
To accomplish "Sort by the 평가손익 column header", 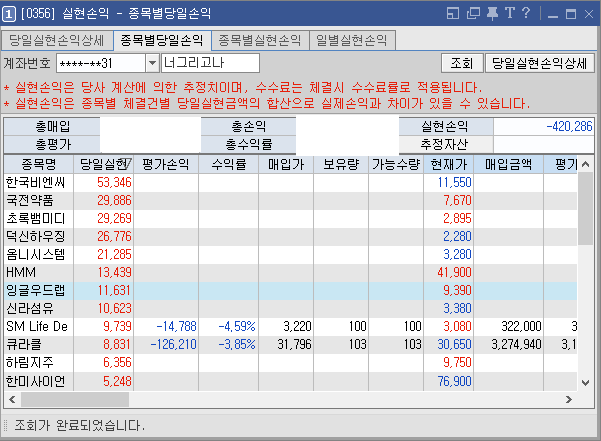I will (166, 164).
